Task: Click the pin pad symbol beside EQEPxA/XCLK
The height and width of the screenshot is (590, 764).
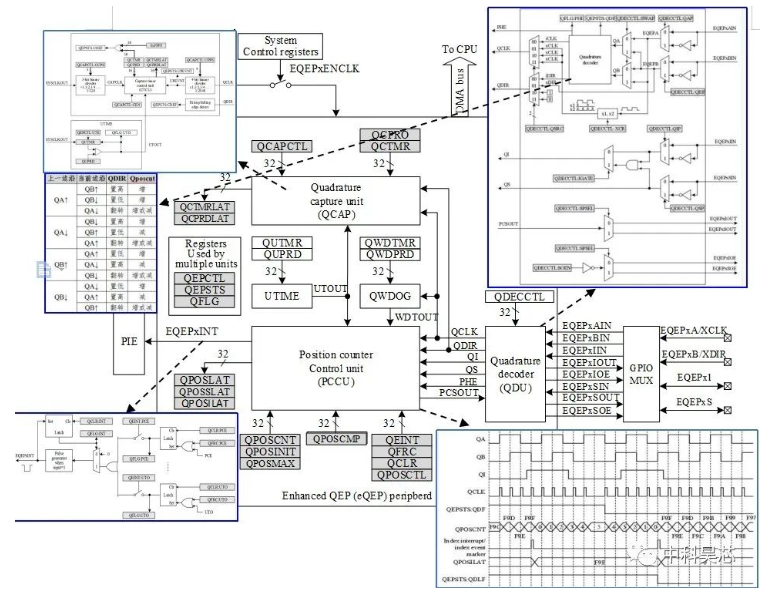Action: [x=728, y=337]
